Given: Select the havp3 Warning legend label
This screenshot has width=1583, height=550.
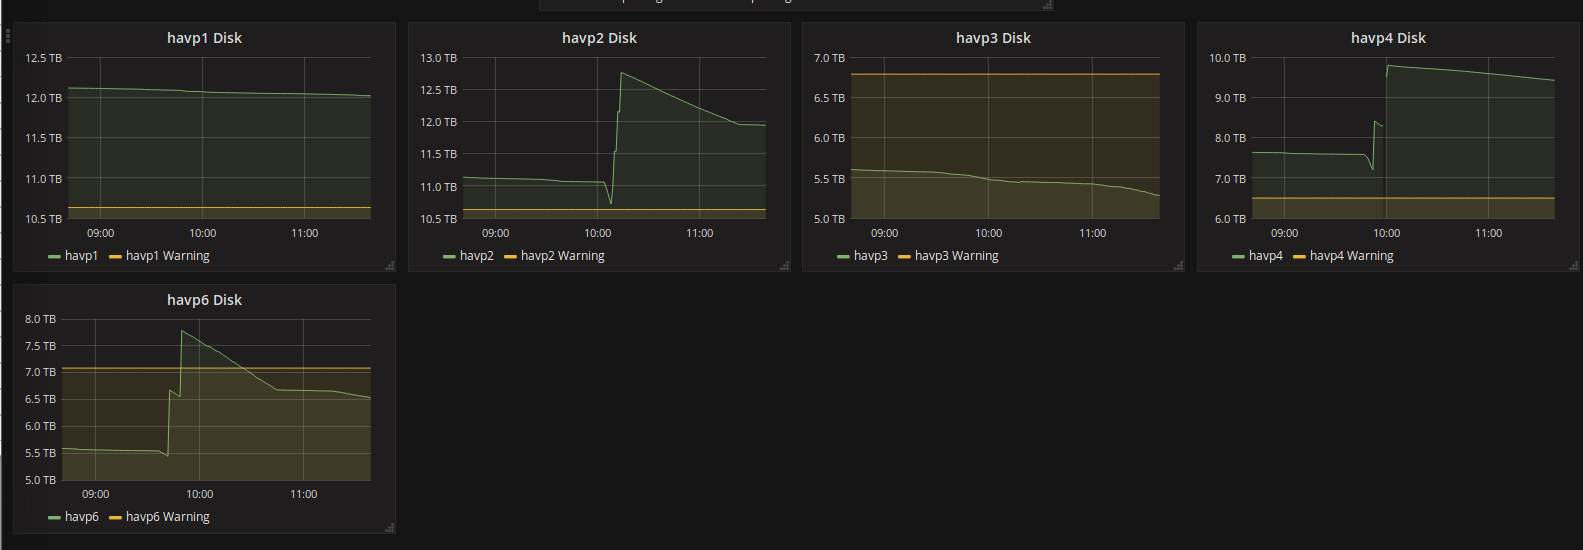Looking at the screenshot, I should pos(956,256).
